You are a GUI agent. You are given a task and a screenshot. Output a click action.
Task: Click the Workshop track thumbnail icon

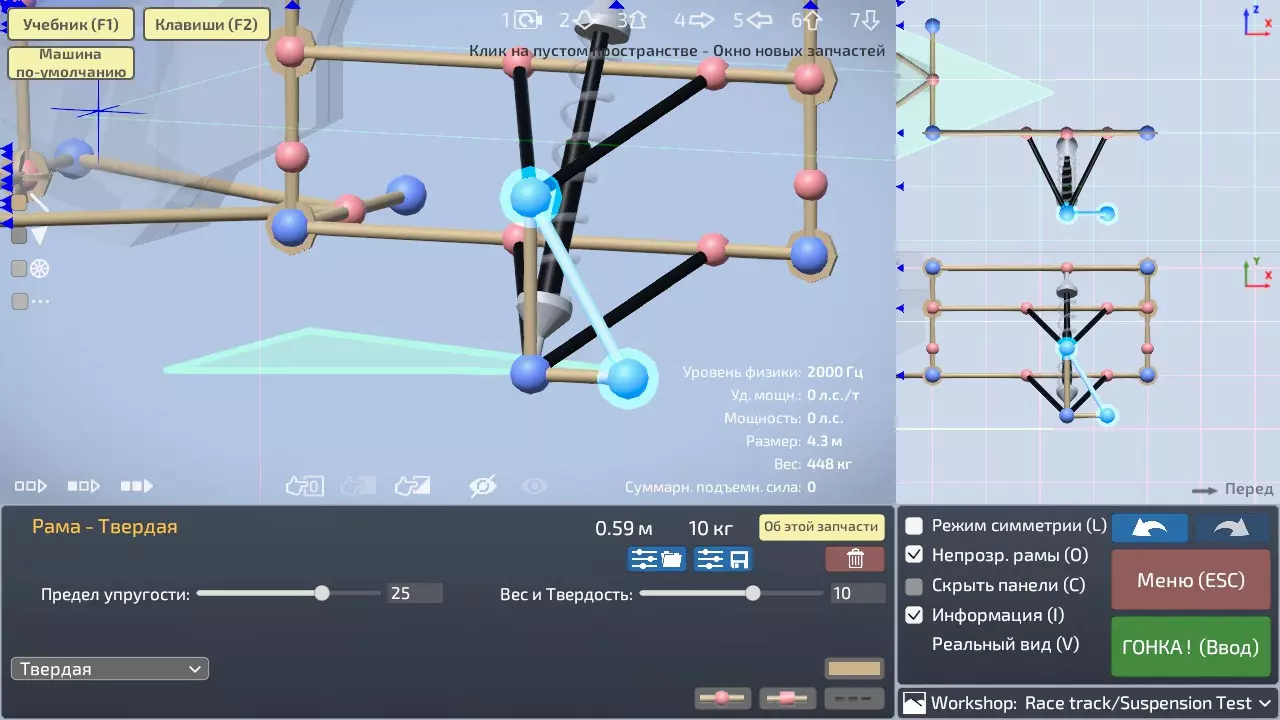pyautogui.click(x=914, y=703)
